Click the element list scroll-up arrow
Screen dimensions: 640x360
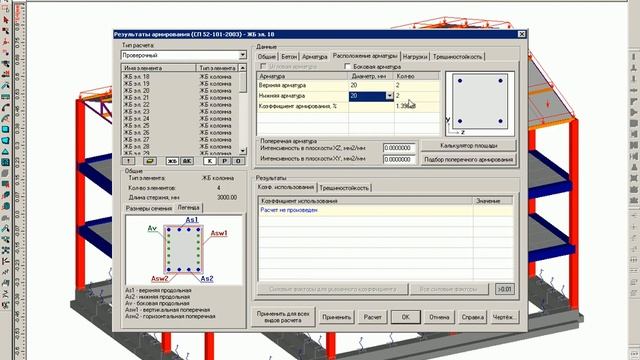pos(242,68)
